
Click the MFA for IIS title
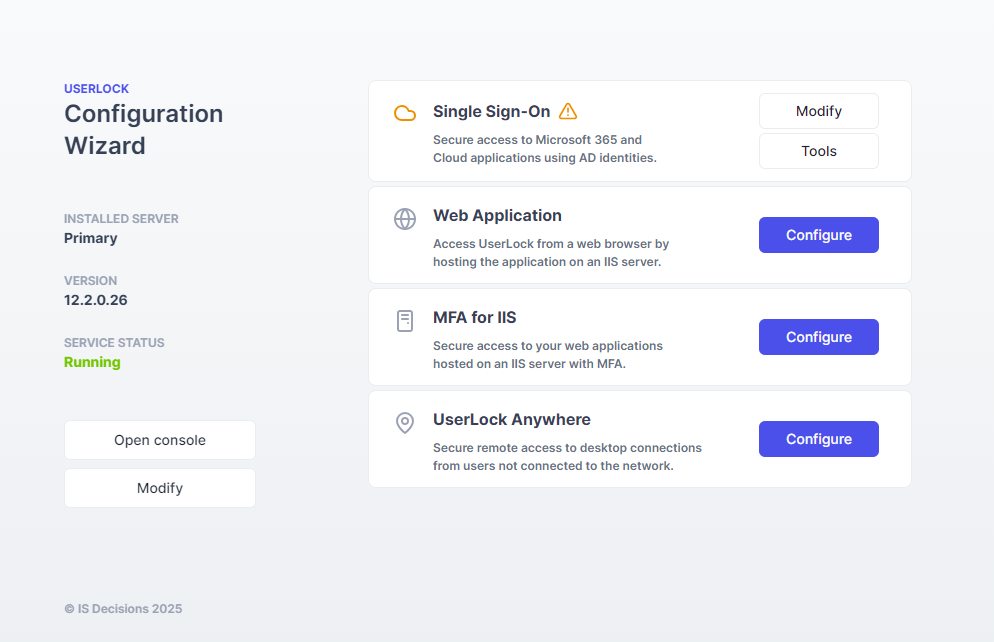pyautogui.click(x=474, y=317)
